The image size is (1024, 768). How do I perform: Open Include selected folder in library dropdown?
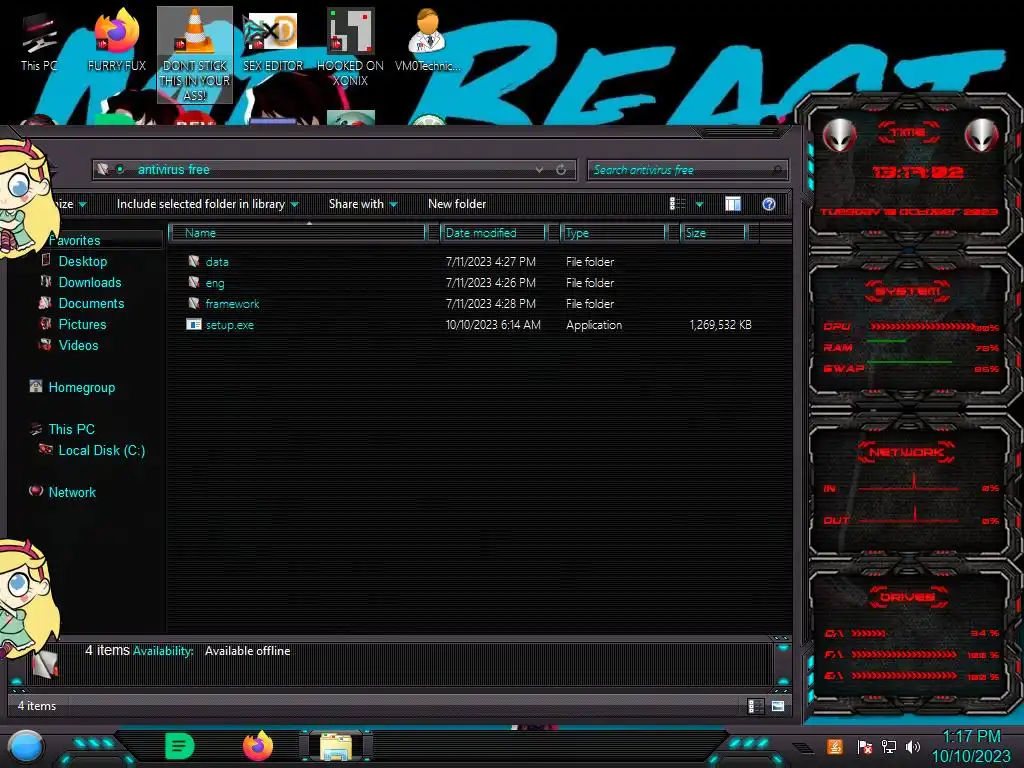(295, 204)
